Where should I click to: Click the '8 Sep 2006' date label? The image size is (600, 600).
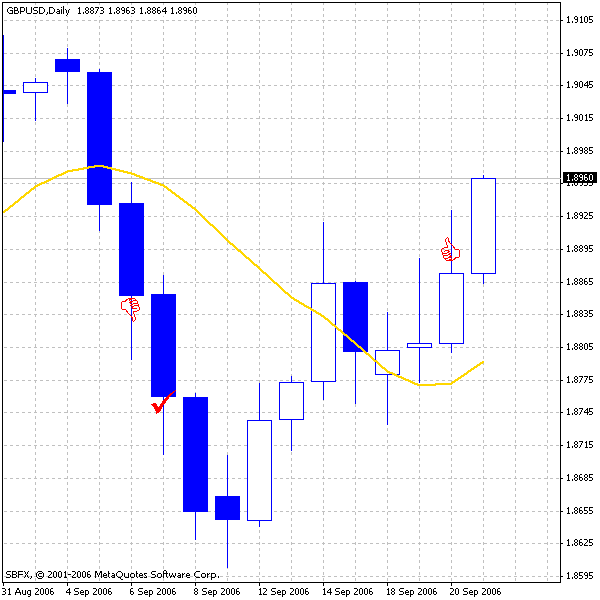pos(217,592)
